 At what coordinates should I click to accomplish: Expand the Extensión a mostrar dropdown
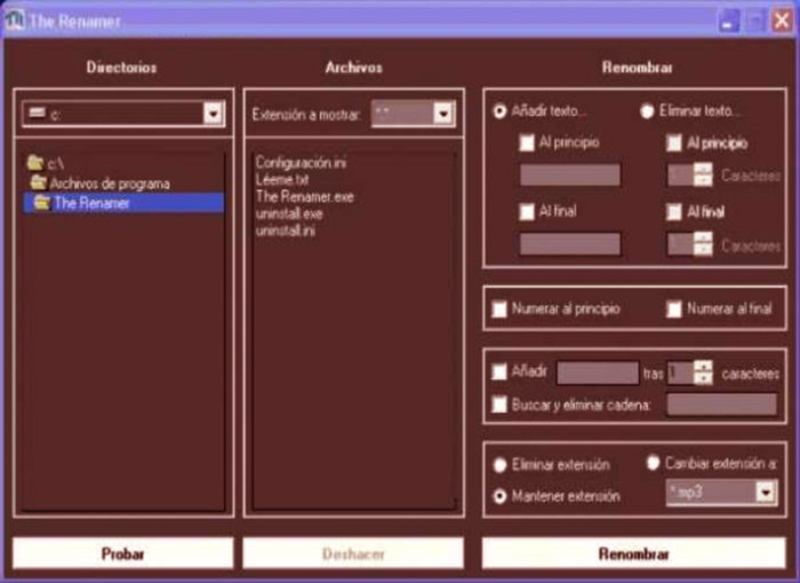[443, 113]
